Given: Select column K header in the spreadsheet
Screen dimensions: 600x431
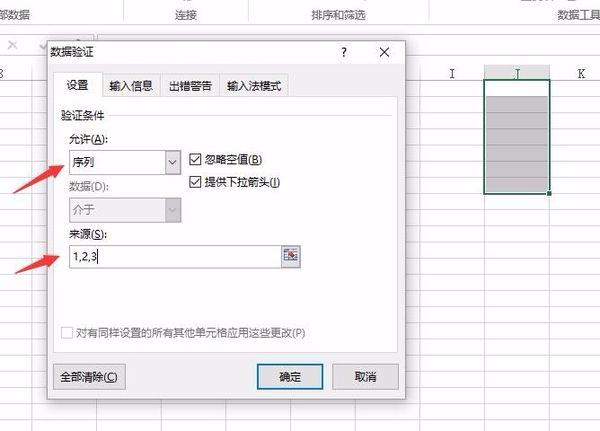Looking at the screenshot, I should coord(581,73).
